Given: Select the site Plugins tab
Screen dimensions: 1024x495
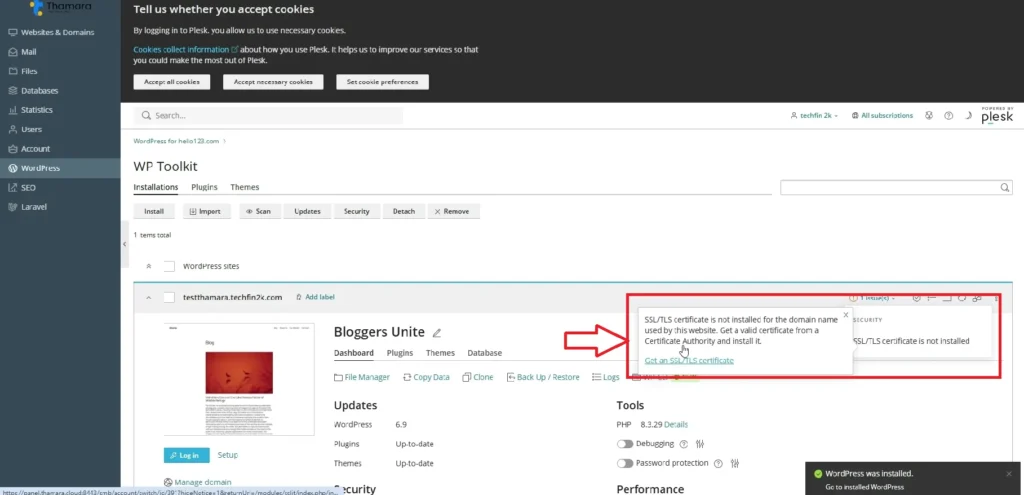Looking at the screenshot, I should pyautogui.click(x=400, y=353).
